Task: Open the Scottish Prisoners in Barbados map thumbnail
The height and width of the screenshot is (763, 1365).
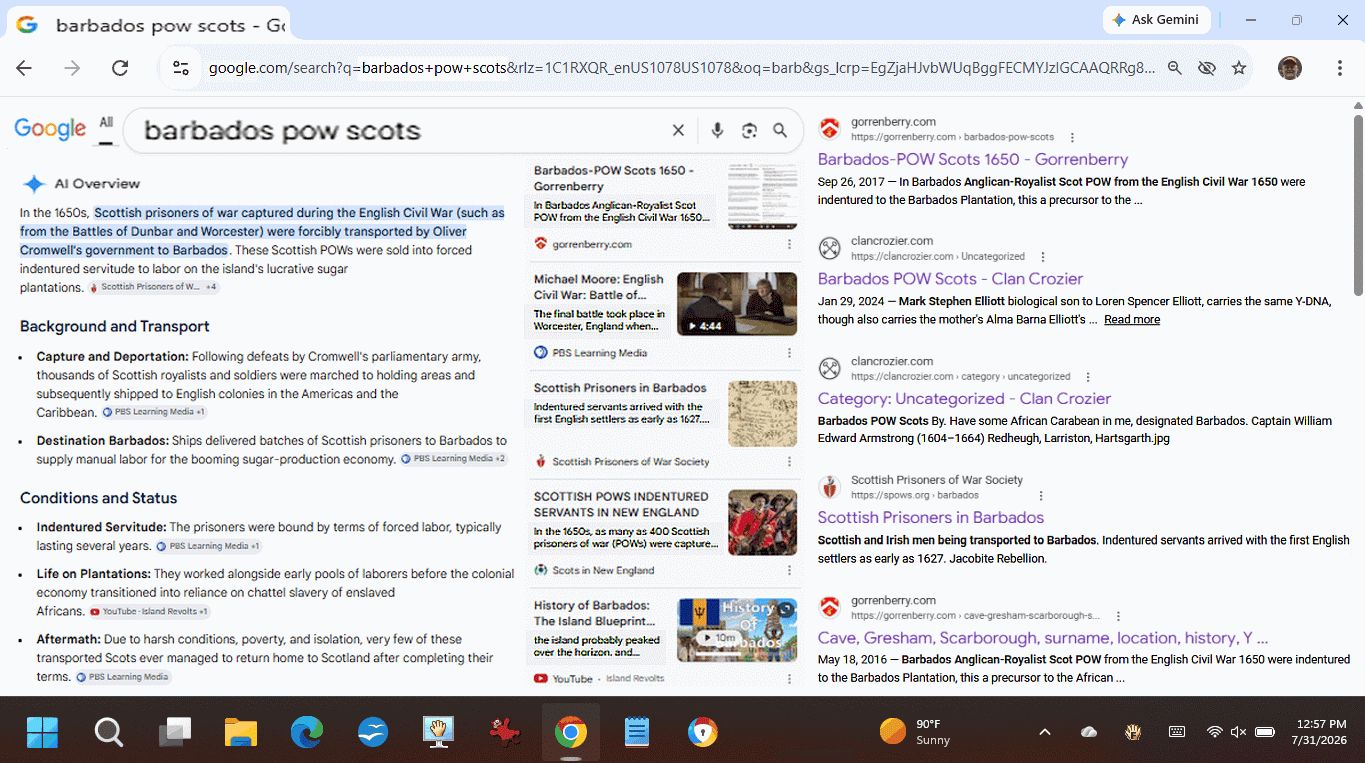Action: click(x=763, y=413)
